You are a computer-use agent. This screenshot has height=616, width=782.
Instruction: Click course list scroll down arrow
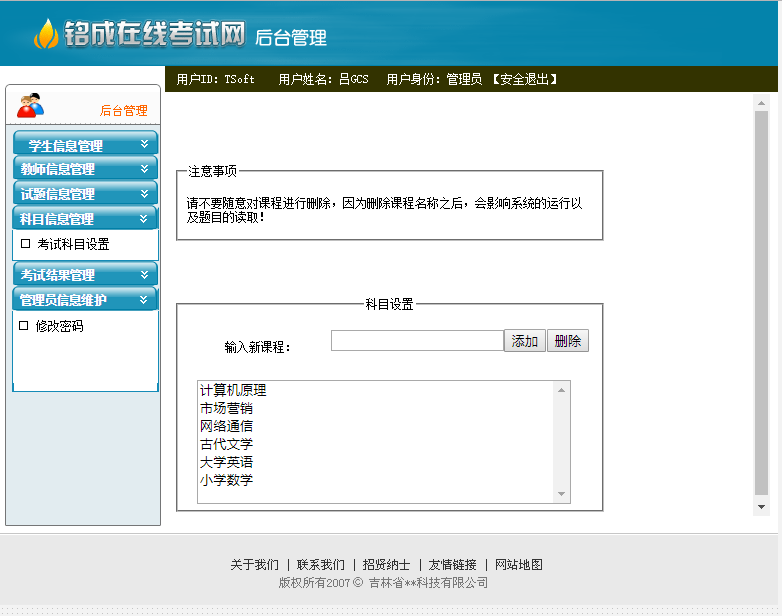tap(562, 494)
